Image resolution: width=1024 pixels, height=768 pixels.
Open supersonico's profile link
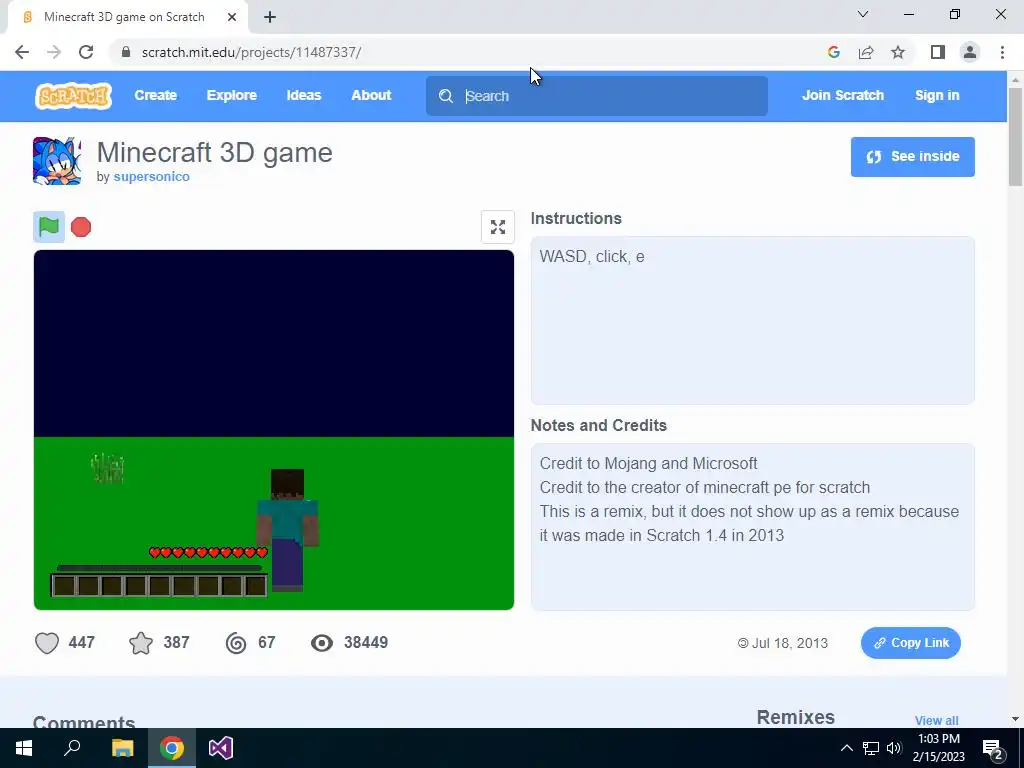[x=152, y=177]
